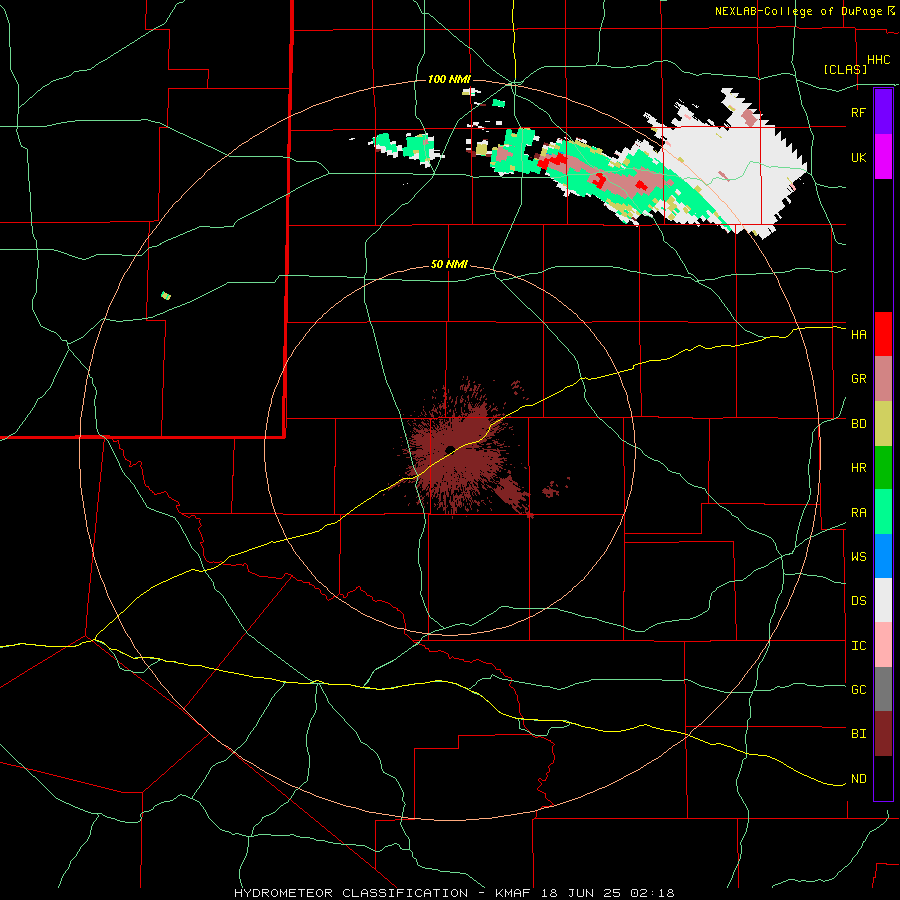Click the GC gray legend swatch

(883, 689)
